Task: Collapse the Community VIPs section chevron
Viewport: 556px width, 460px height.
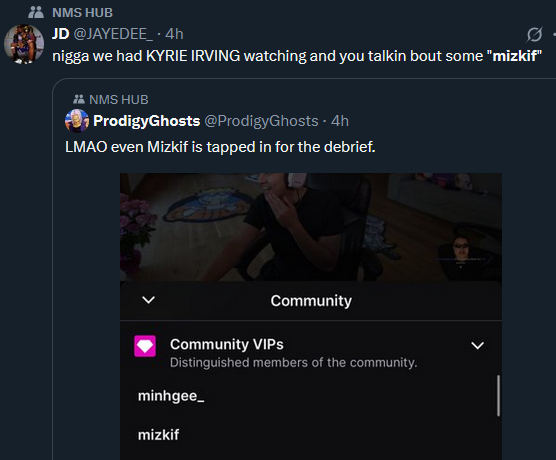Action: pyautogui.click(x=477, y=345)
